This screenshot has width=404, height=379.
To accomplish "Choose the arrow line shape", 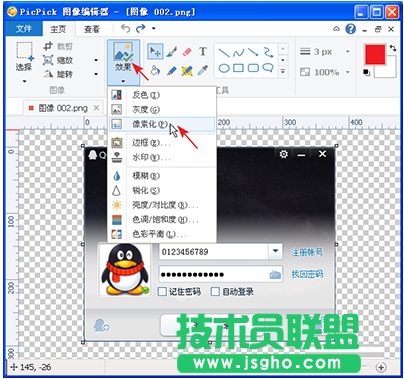I will pyautogui.click(x=253, y=52).
